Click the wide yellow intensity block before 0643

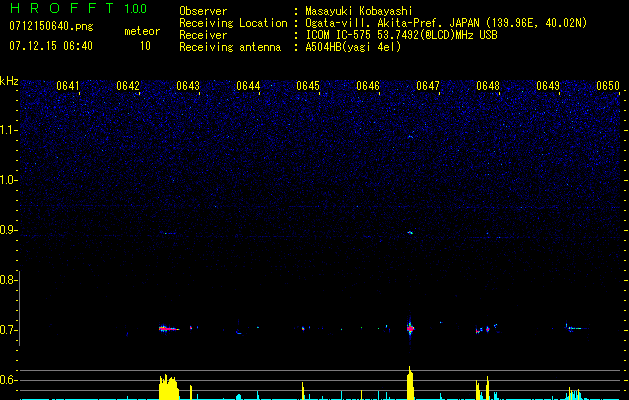tap(168, 387)
